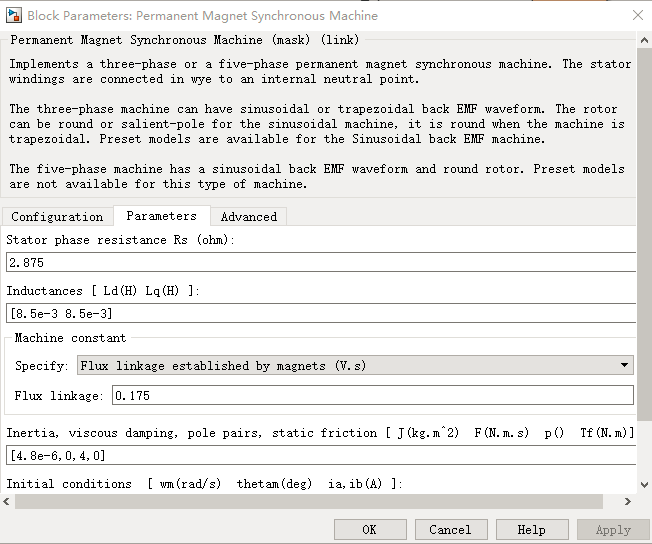Edit the inertia, damping, pole pairs field
Viewport: 652px width, 544px height.
[x=321, y=455]
